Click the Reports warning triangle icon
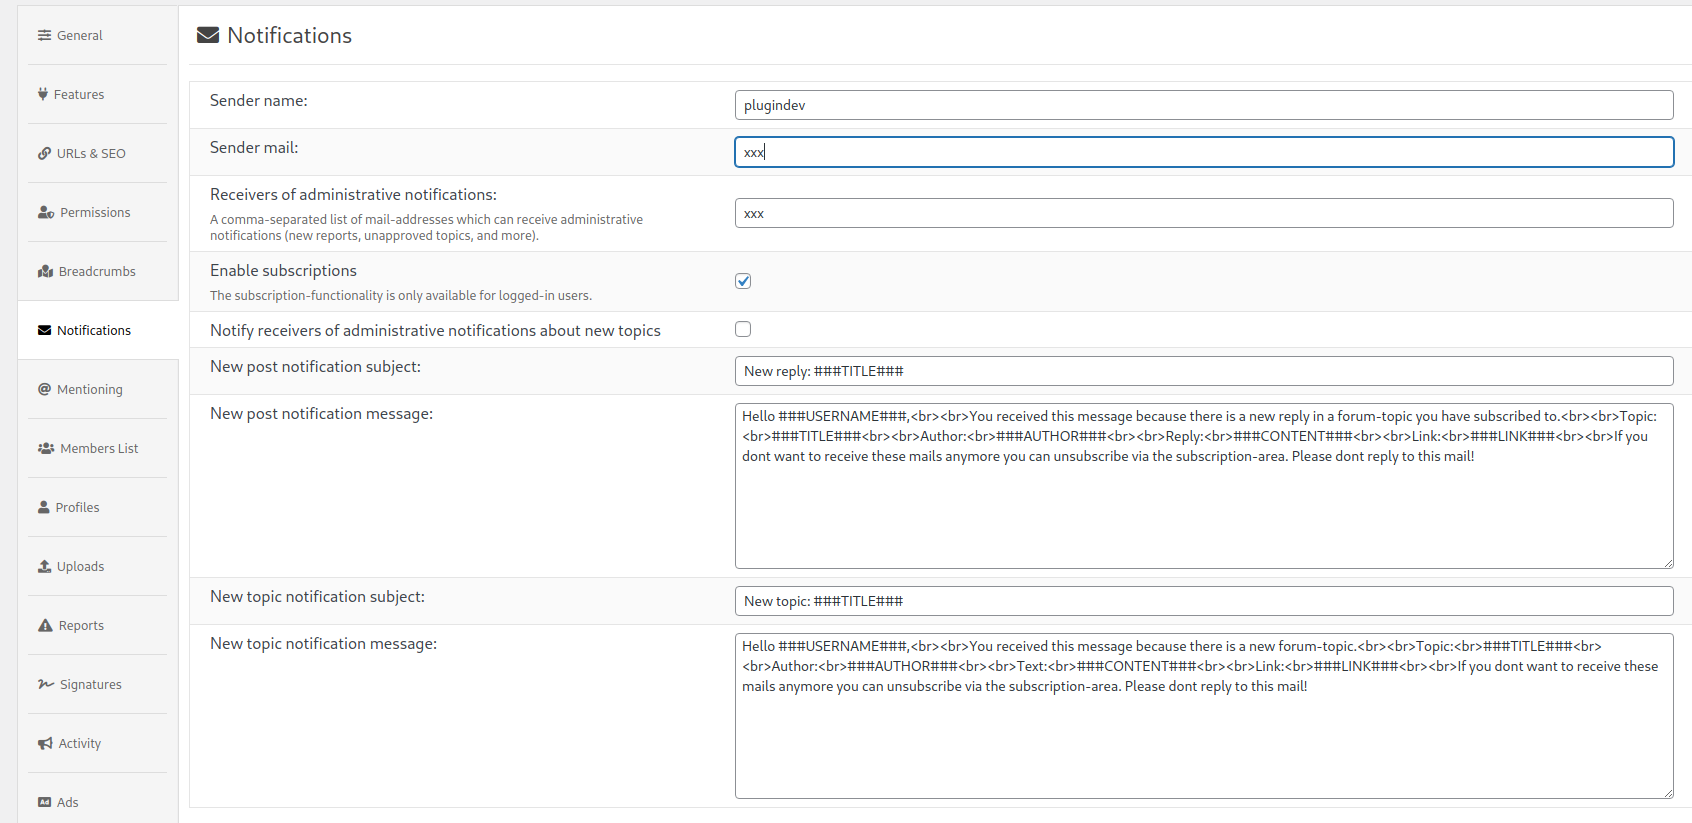This screenshot has width=1692, height=823. pyautogui.click(x=45, y=625)
